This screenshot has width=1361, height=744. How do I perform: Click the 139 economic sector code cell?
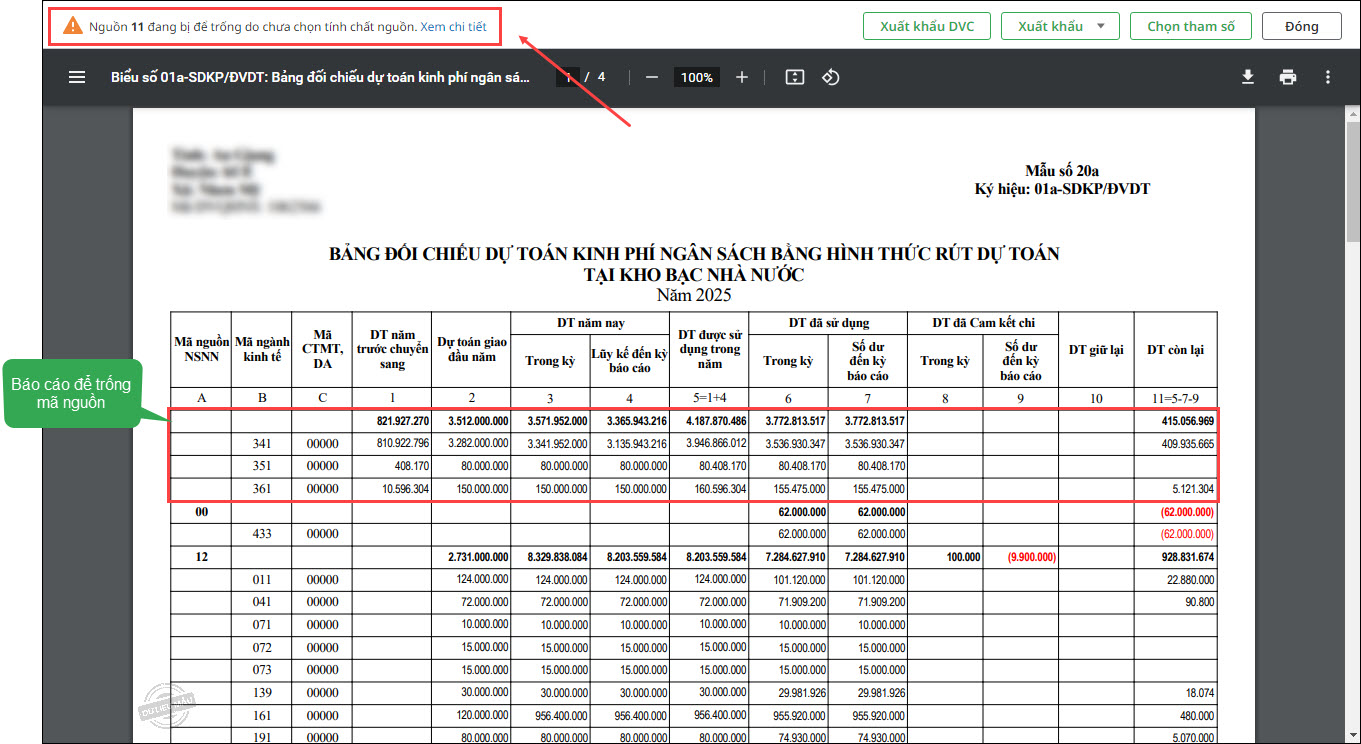(262, 693)
